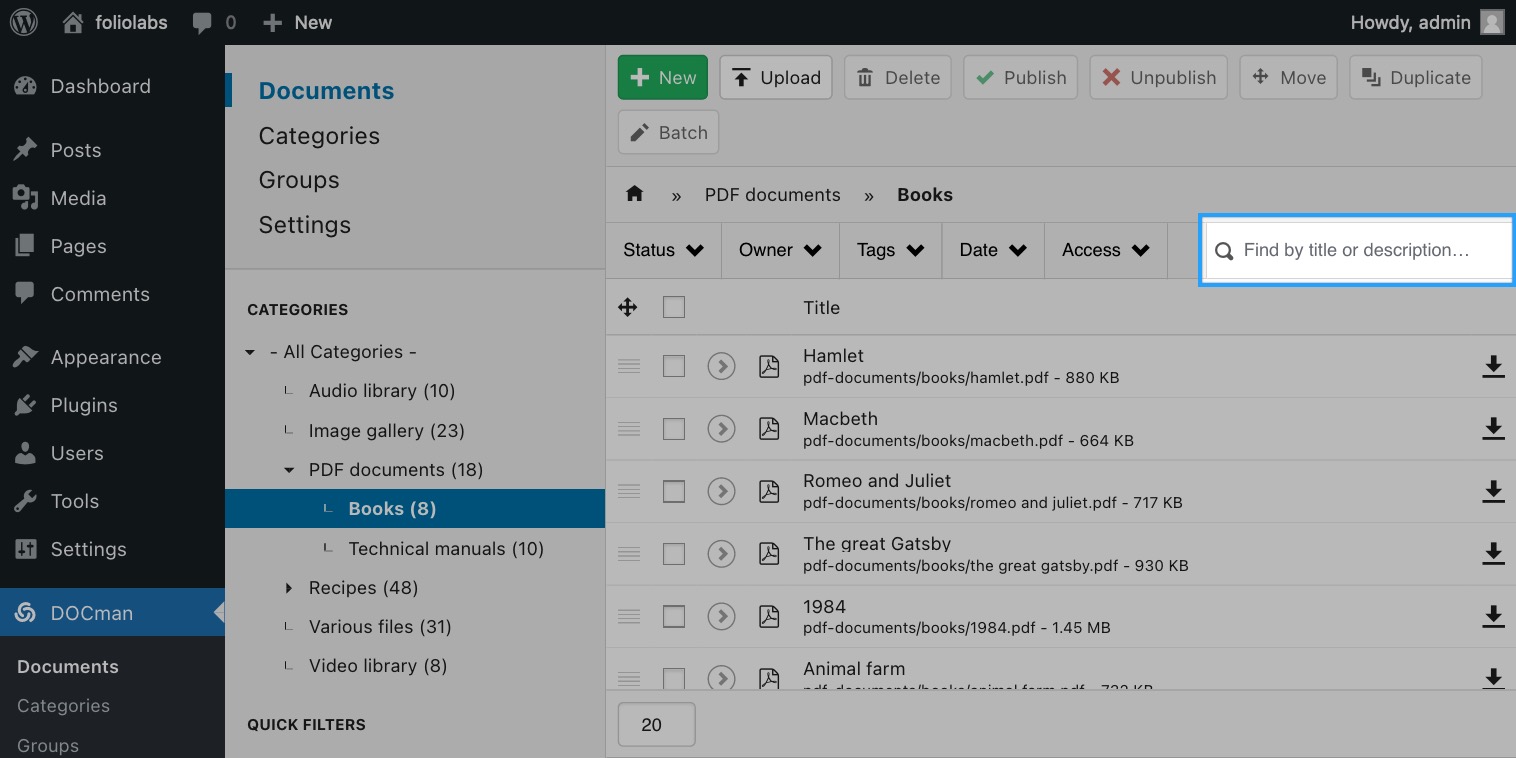Open the Date filter dropdown
Image resolution: width=1516 pixels, height=758 pixels.
[993, 250]
